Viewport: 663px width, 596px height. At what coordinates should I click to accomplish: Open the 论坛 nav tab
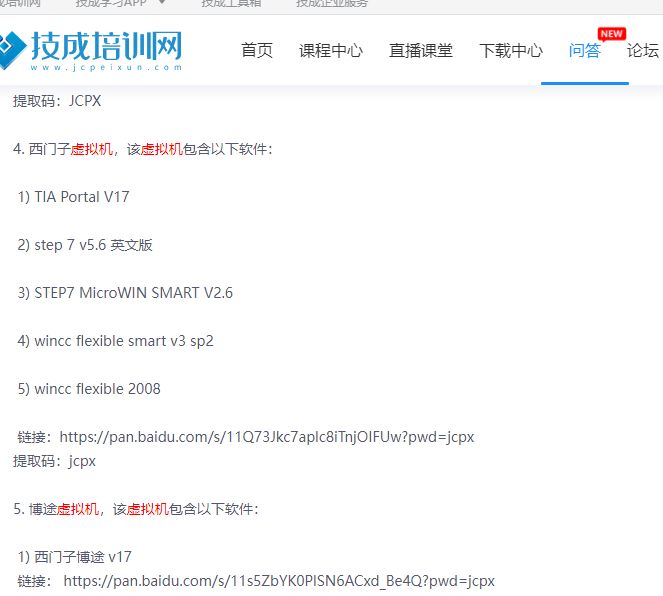643,50
